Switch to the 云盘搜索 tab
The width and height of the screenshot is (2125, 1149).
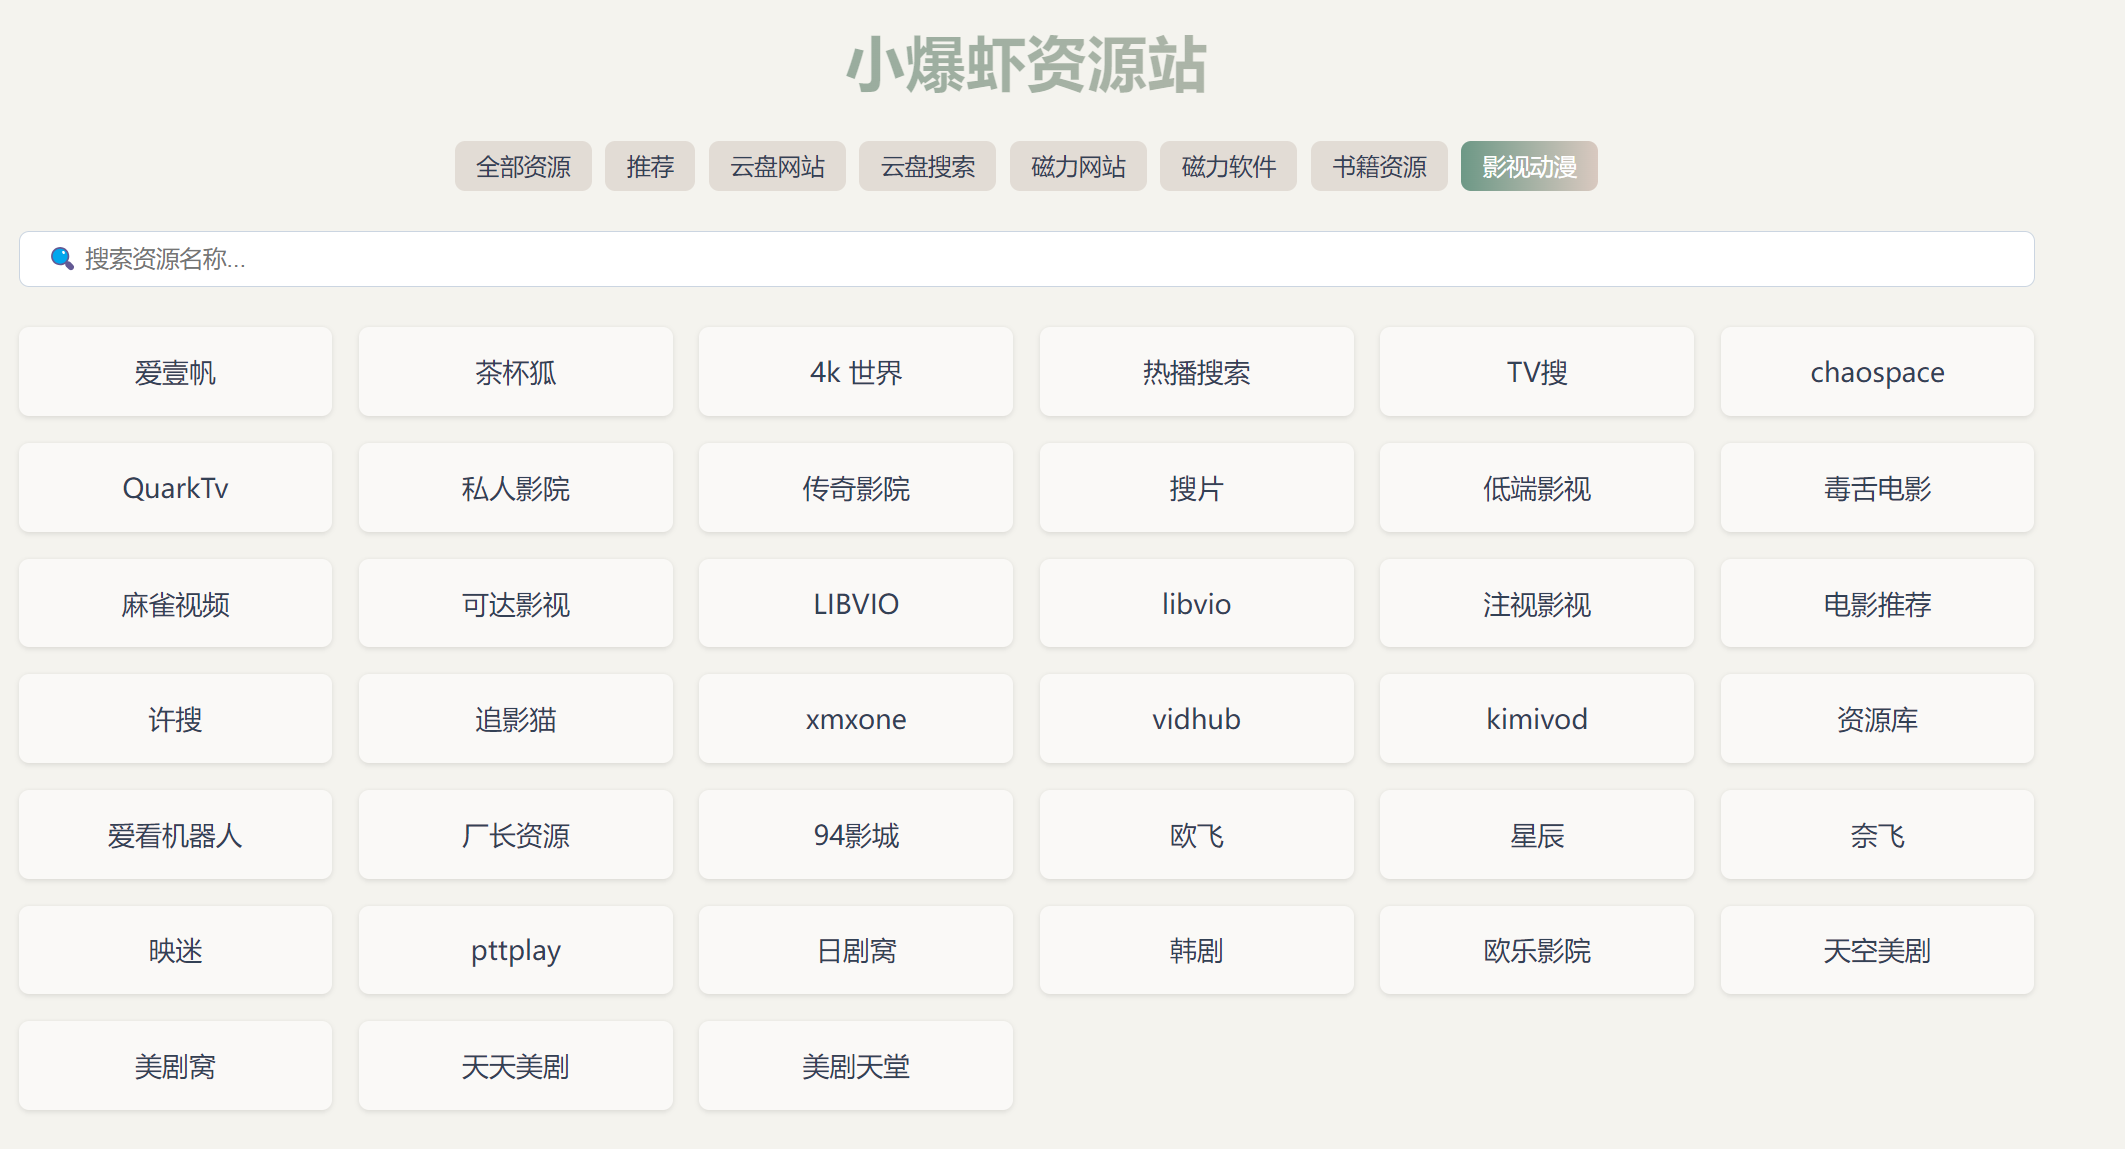click(x=927, y=166)
